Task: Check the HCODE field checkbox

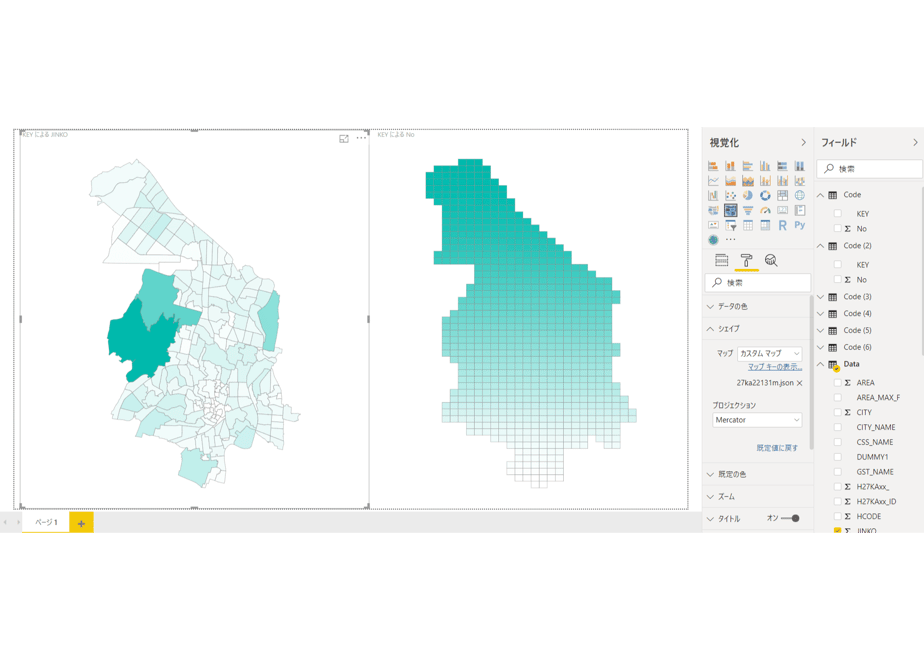Action: point(837,516)
